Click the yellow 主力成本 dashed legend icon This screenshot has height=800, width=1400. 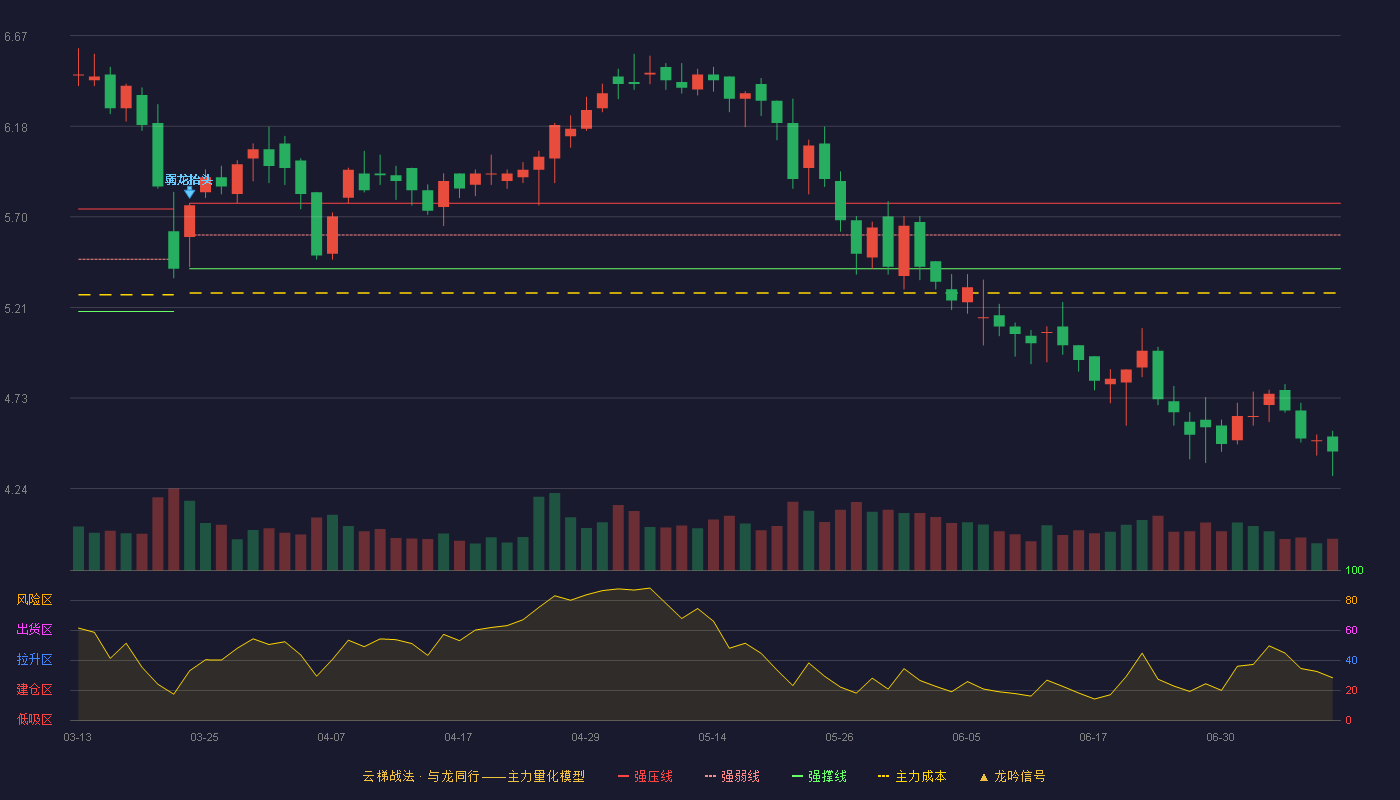pos(883,776)
